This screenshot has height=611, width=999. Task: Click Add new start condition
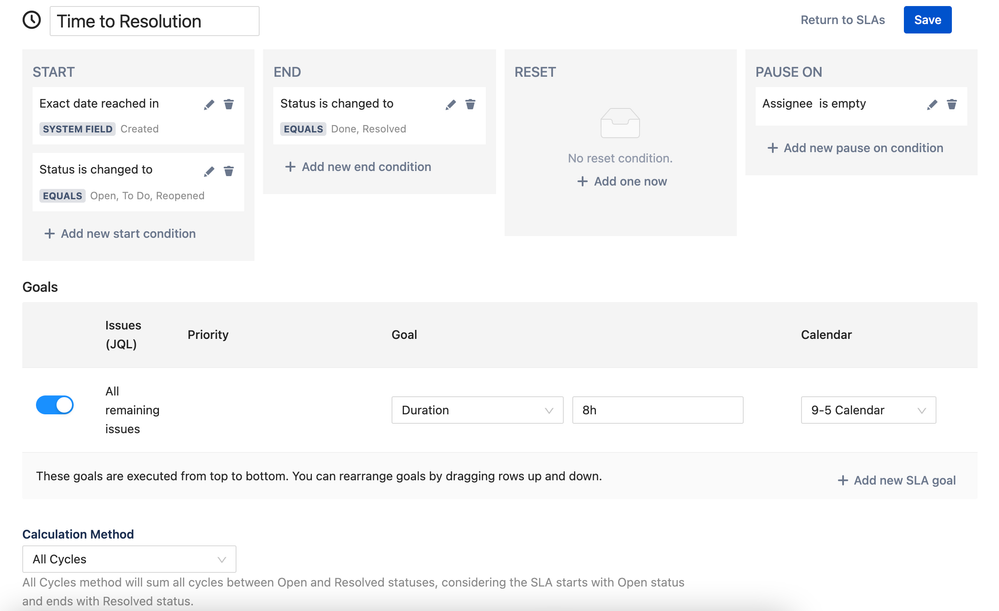(120, 234)
